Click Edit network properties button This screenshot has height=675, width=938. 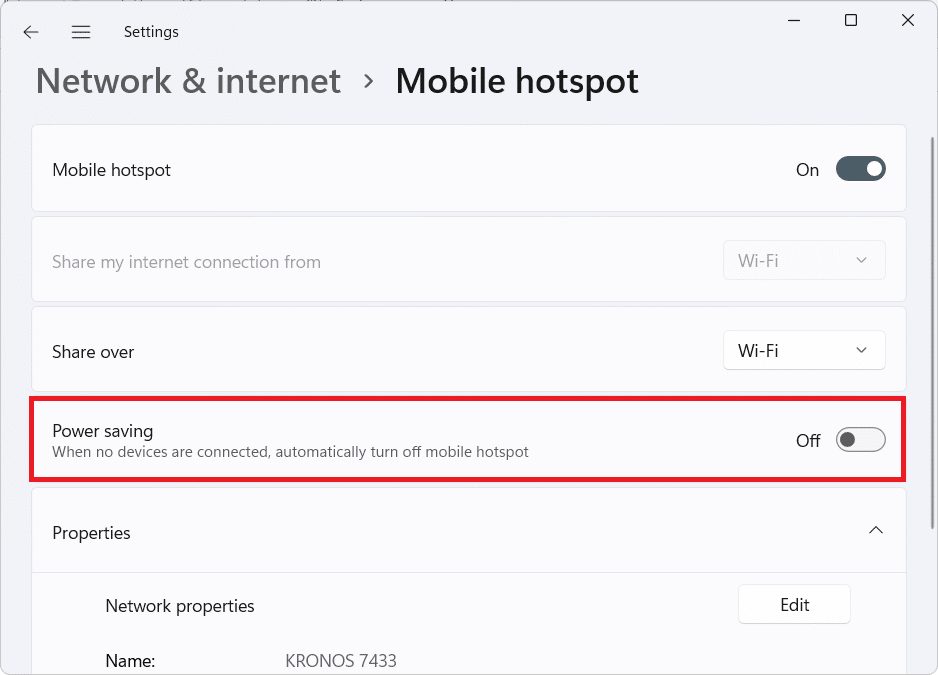pos(794,605)
